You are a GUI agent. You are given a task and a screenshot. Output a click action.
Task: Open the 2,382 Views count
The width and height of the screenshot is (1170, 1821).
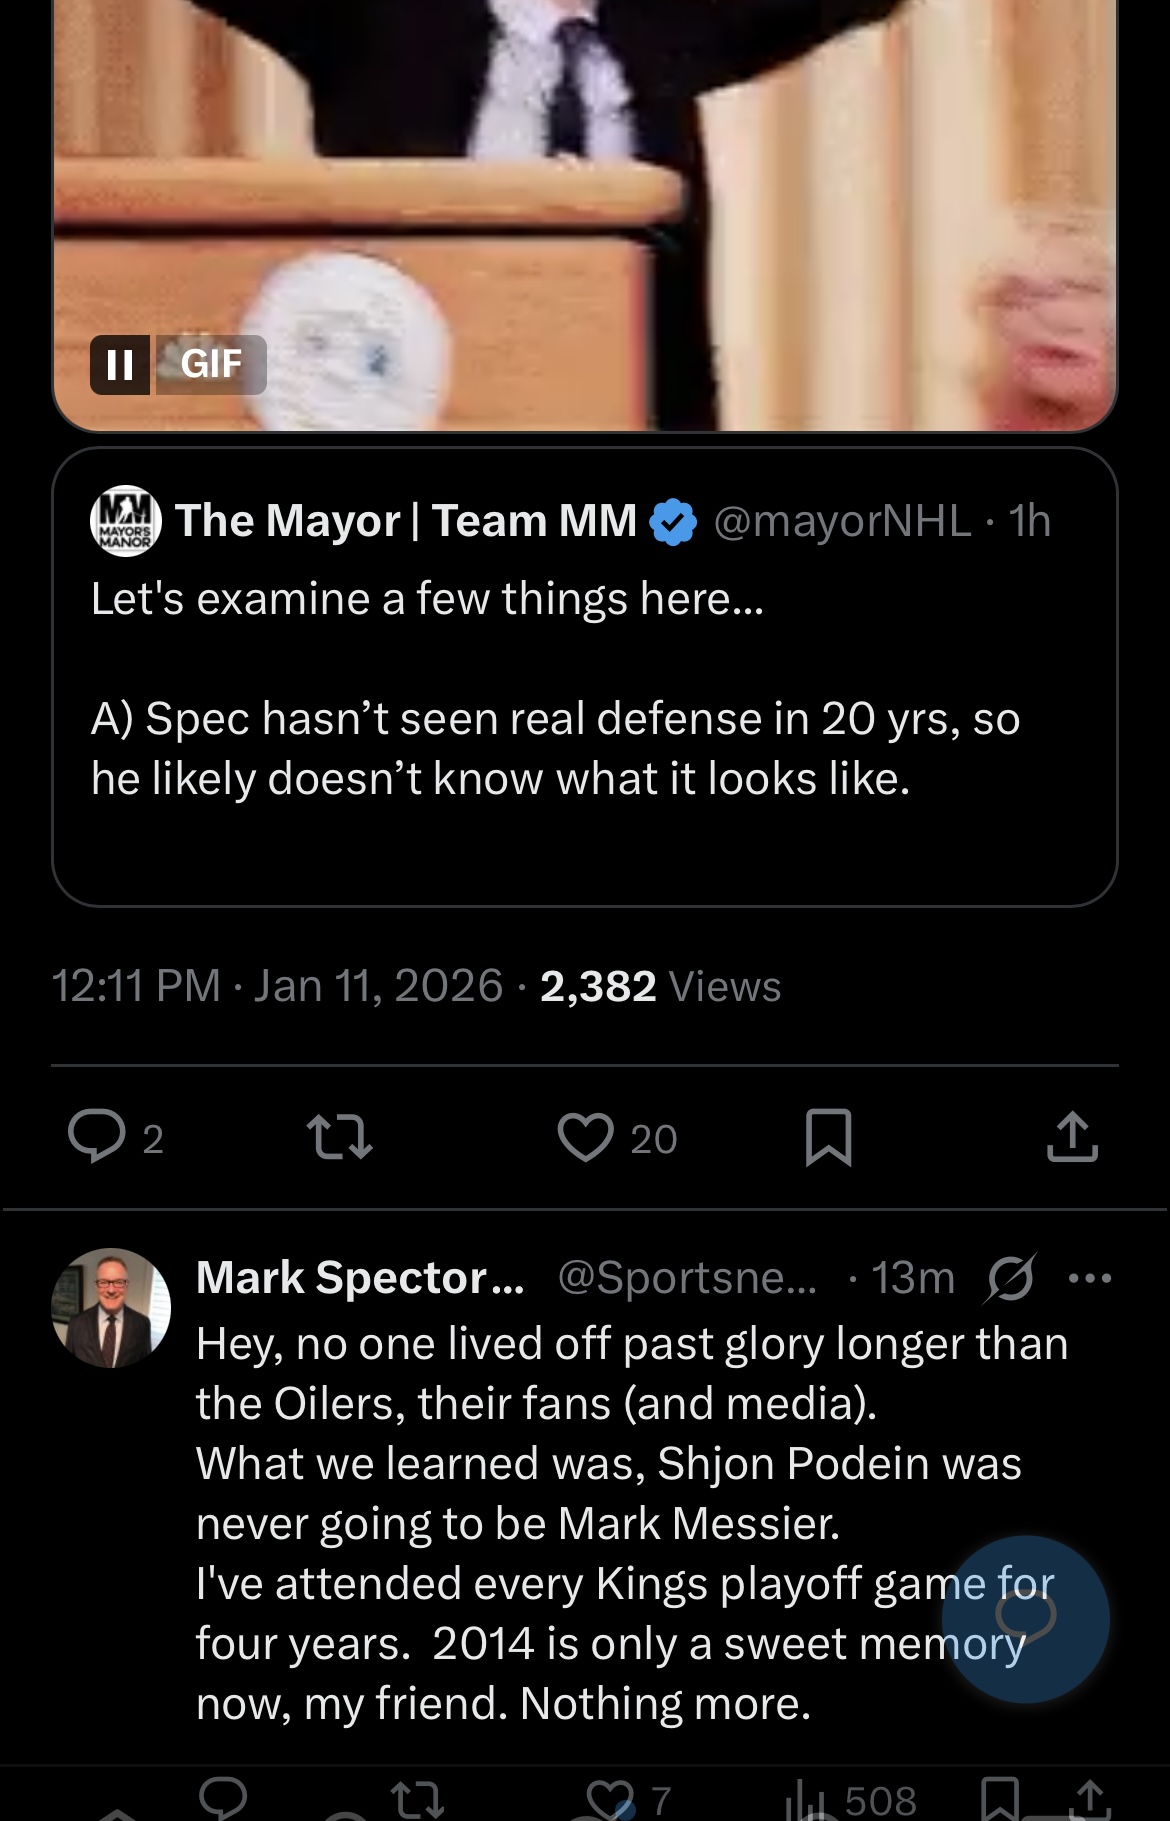[x=660, y=987]
